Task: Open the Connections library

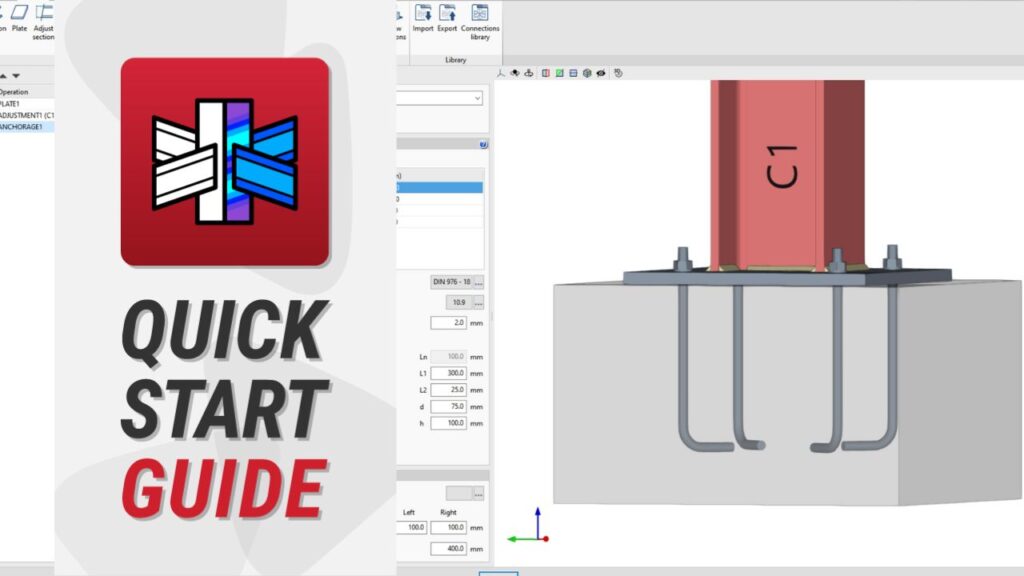Action: click(x=480, y=19)
